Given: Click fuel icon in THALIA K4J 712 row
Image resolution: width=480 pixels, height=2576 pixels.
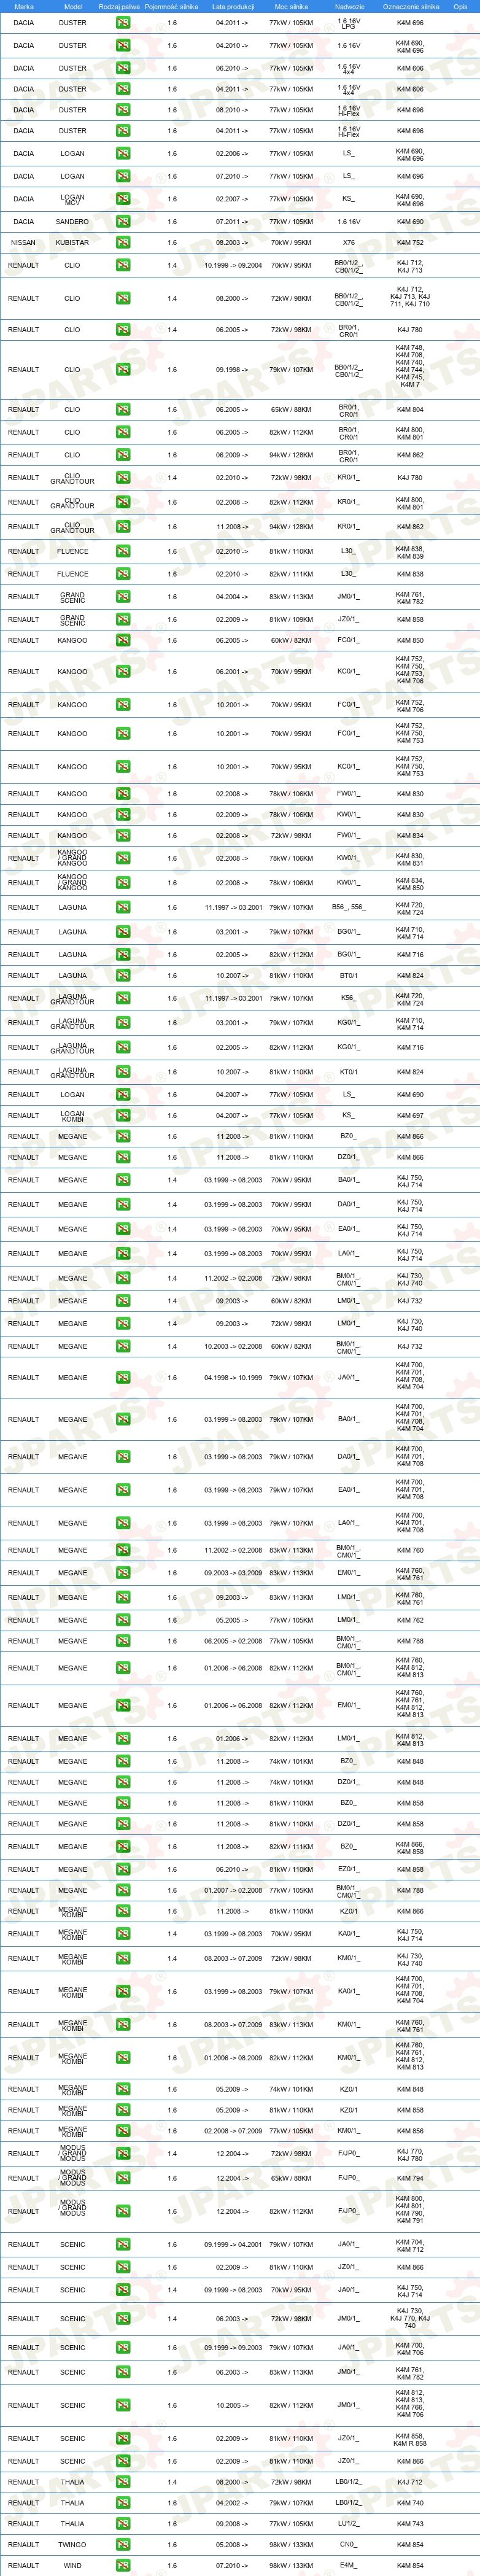Looking at the screenshot, I should [x=123, y=2481].
